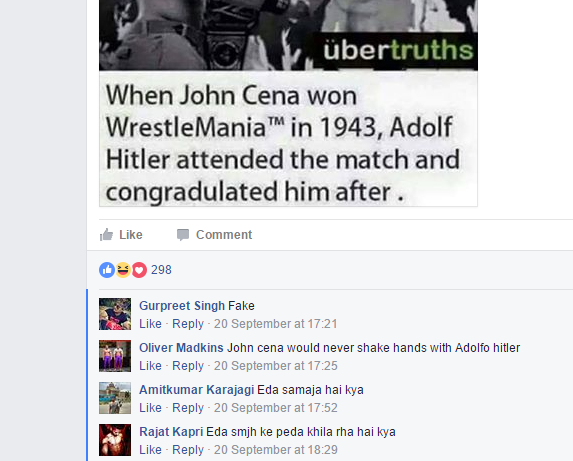
Task: Open Amitkumar Karajagi's profile picture
Action: tap(115, 398)
